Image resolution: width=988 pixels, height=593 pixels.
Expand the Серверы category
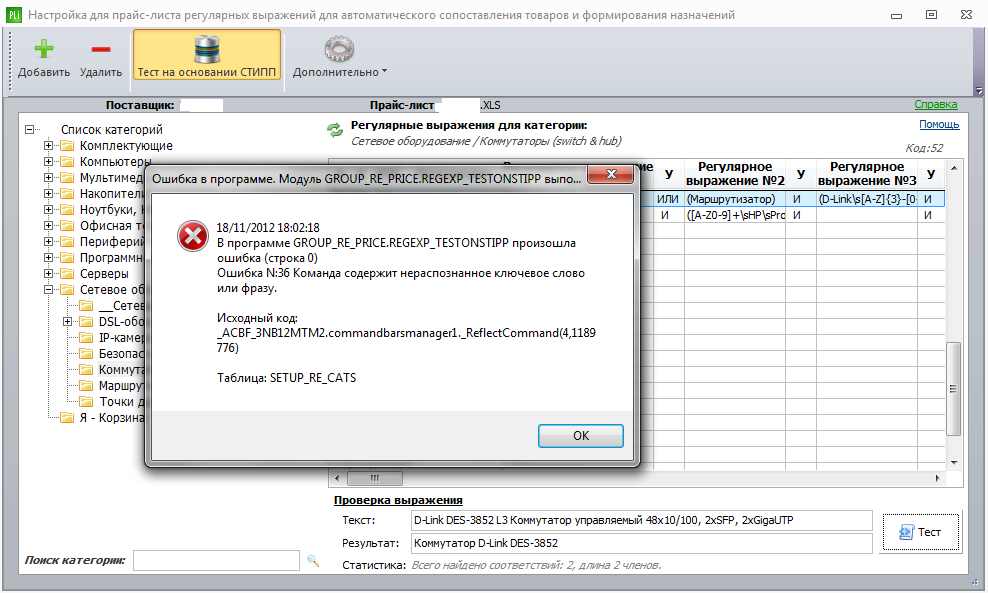(49, 273)
